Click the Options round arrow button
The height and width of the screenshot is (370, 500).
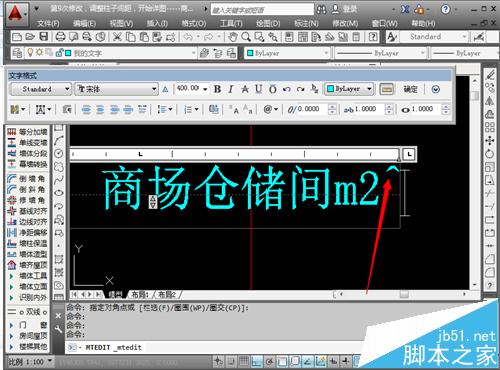(x=436, y=89)
